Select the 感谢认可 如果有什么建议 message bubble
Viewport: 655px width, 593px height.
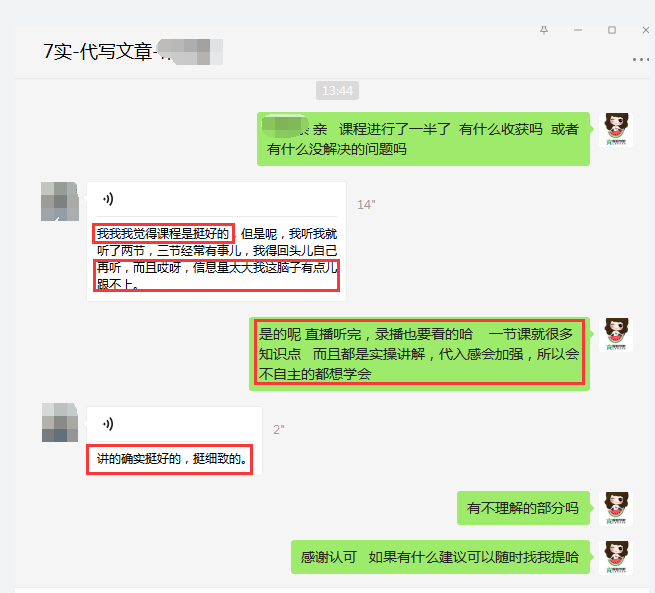pyautogui.click(x=440, y=557)
